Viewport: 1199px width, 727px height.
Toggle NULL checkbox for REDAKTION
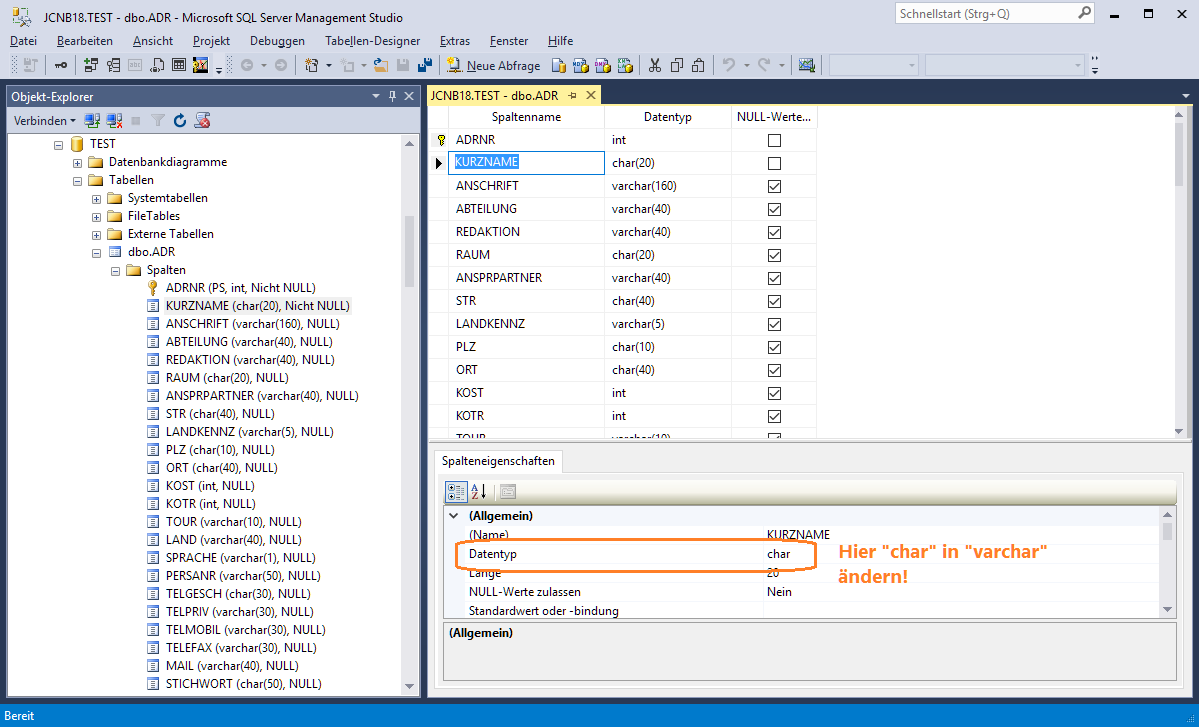[x=774, y=232]
